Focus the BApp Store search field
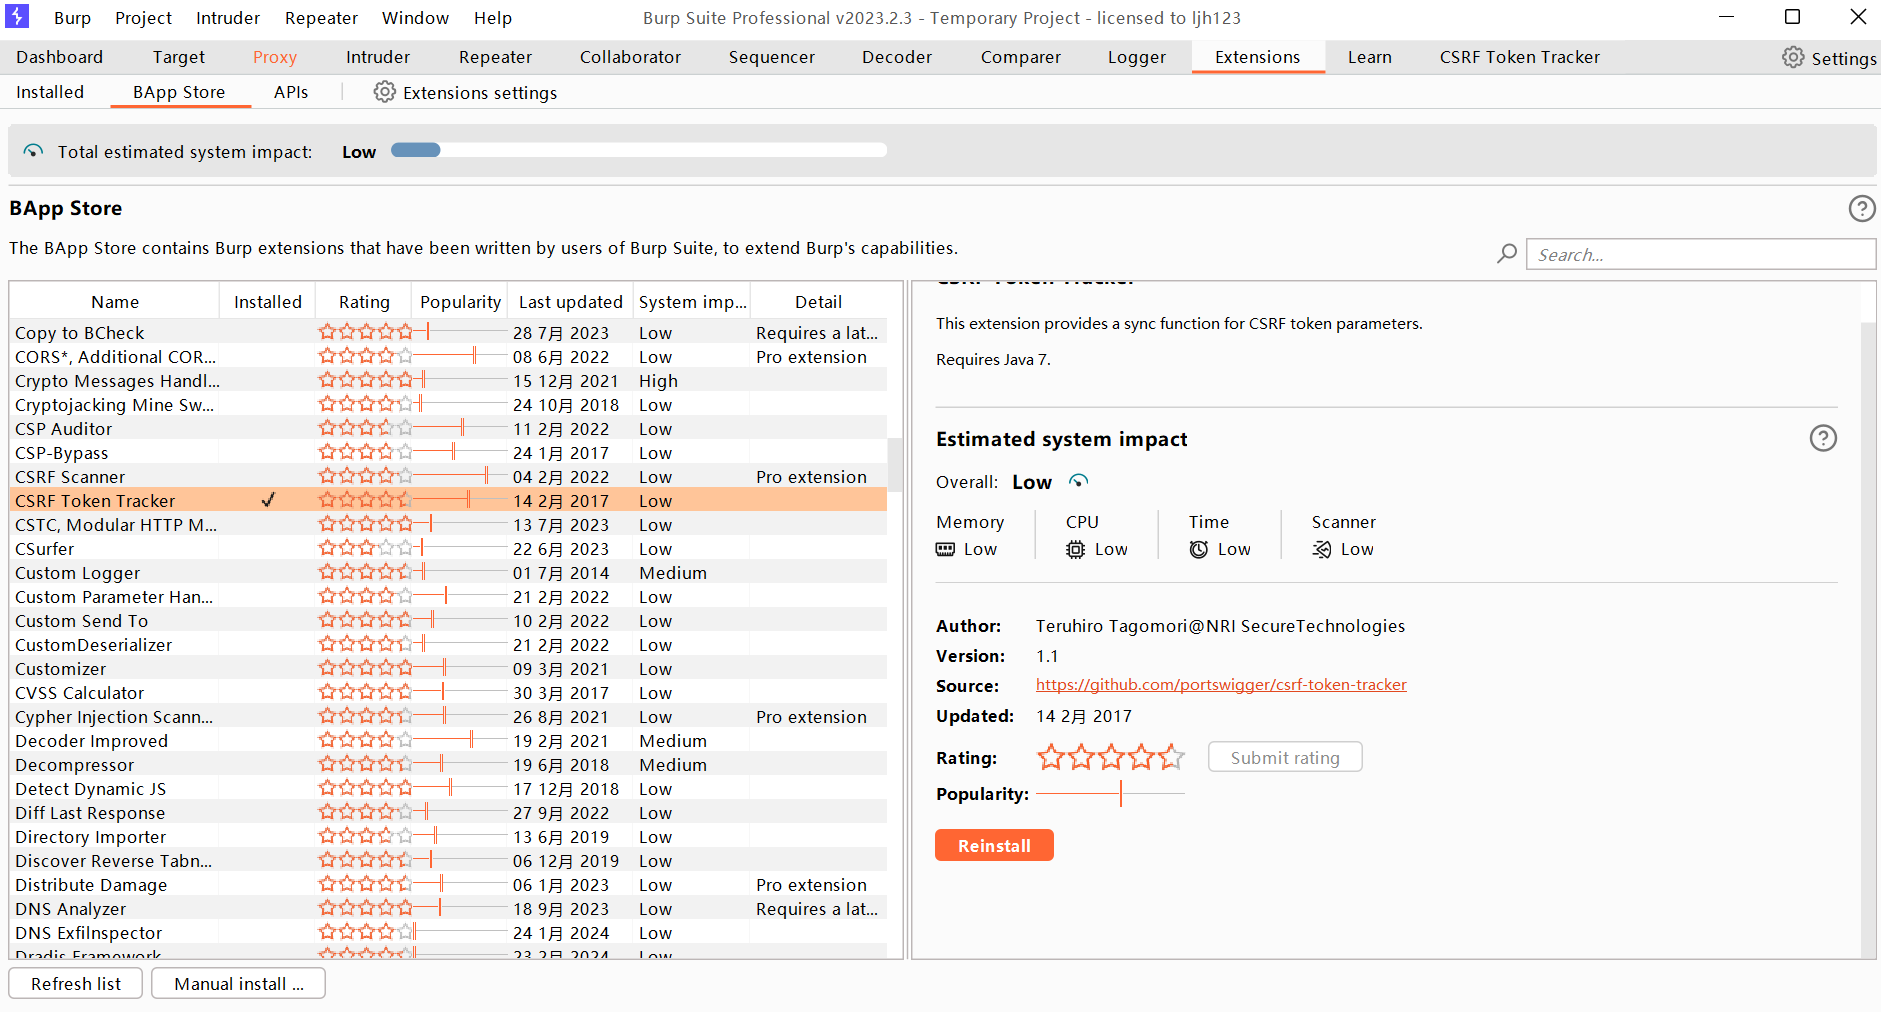Screen dimensions: 1881x1012 pyautogui.click(x=1700, y=254)
